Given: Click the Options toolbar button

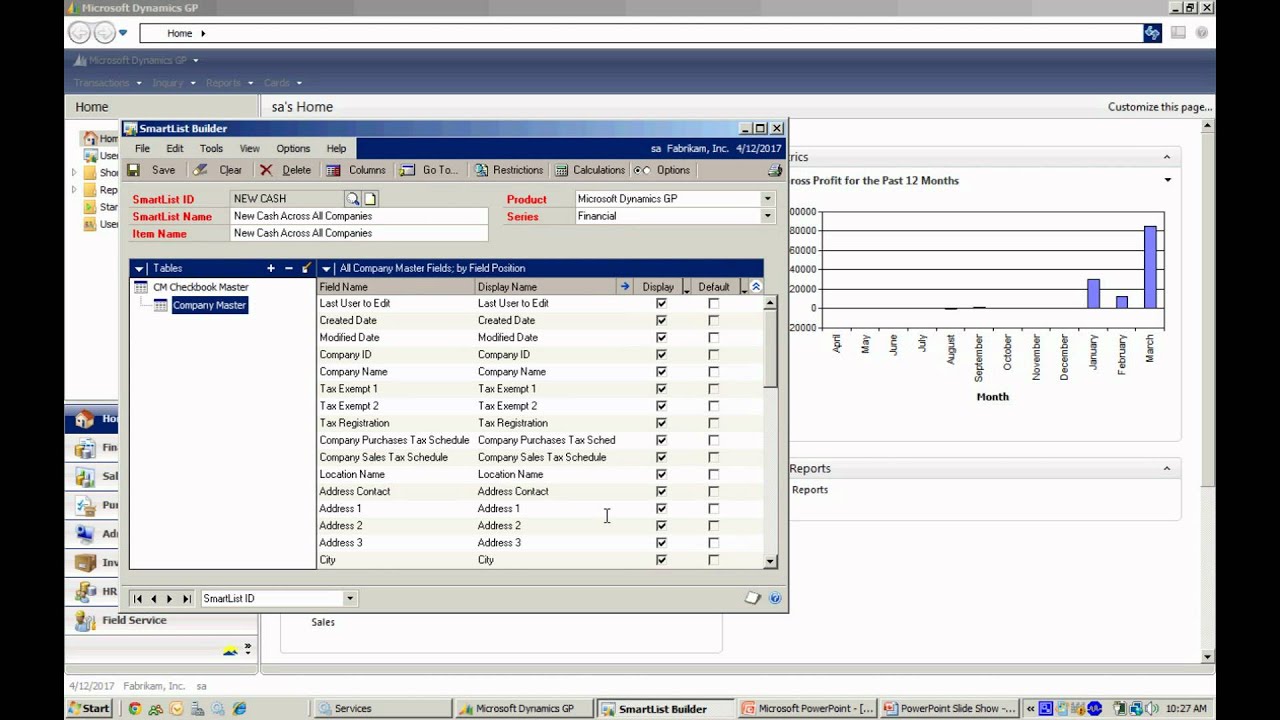Looking at the screenshot, I should (663, 170).
